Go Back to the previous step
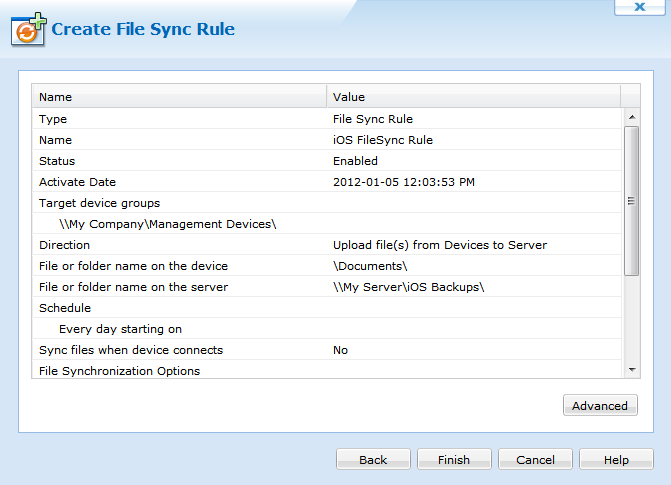 [373, 460]
